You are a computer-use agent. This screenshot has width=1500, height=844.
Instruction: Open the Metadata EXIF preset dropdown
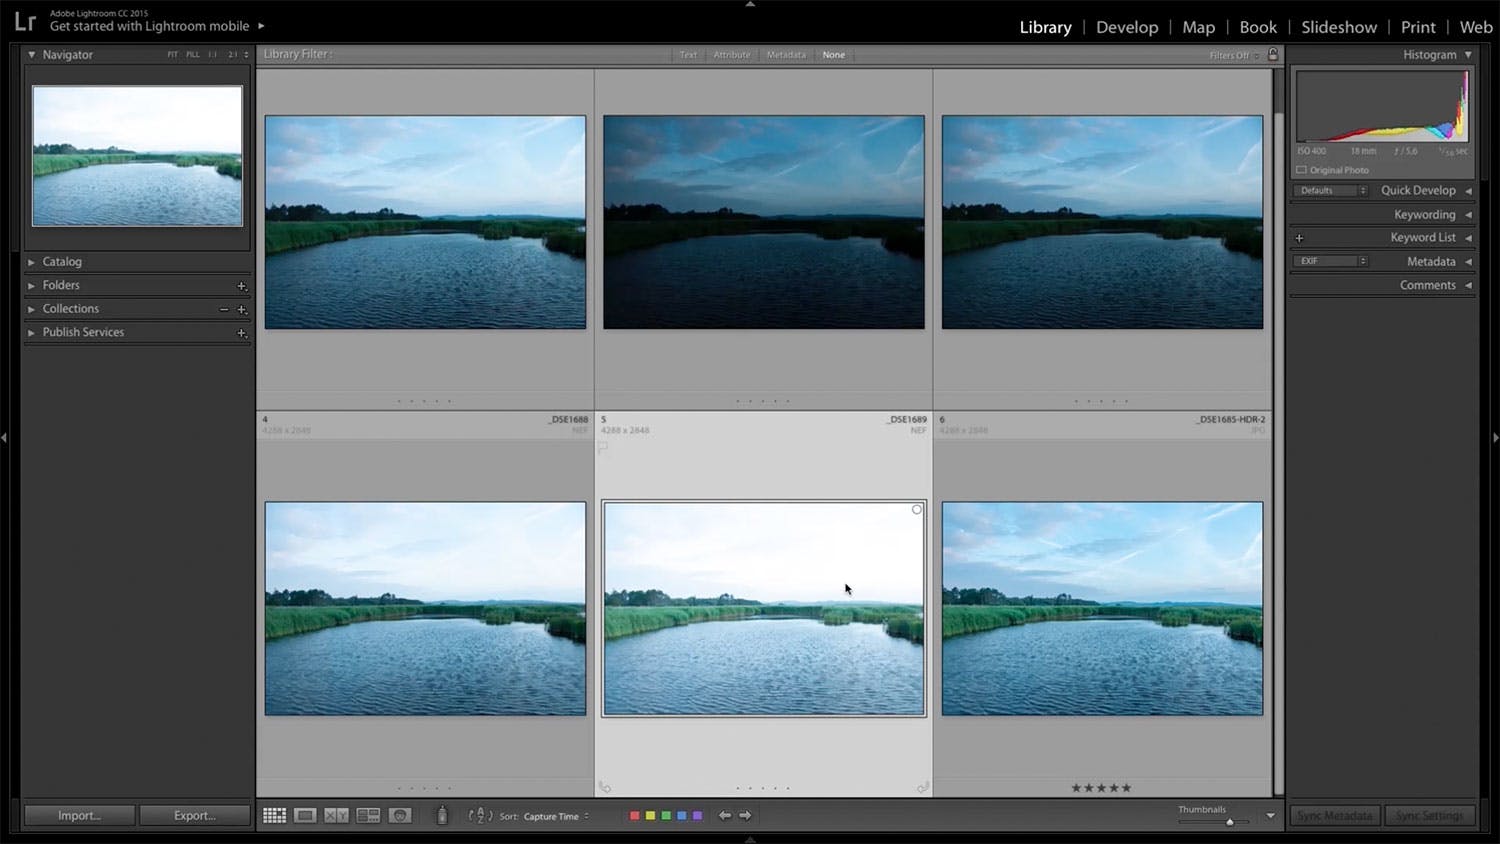click(1330, 261)
